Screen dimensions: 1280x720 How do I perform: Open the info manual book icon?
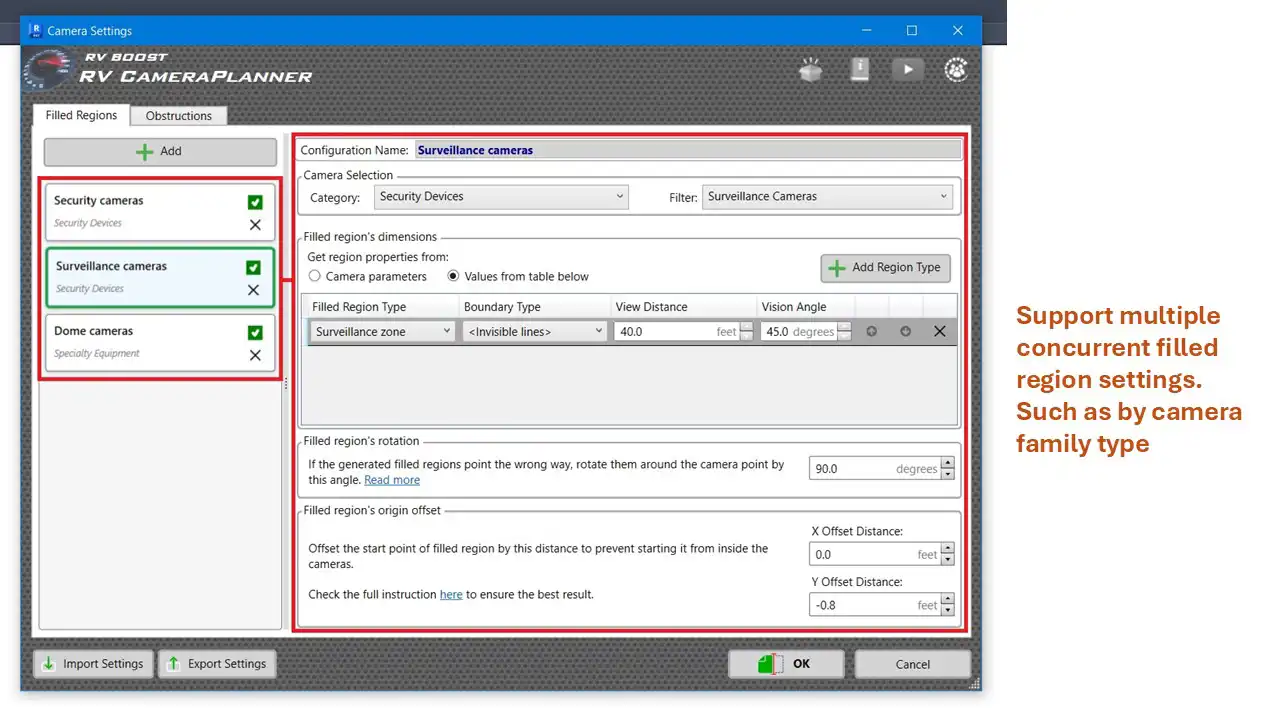859,69
